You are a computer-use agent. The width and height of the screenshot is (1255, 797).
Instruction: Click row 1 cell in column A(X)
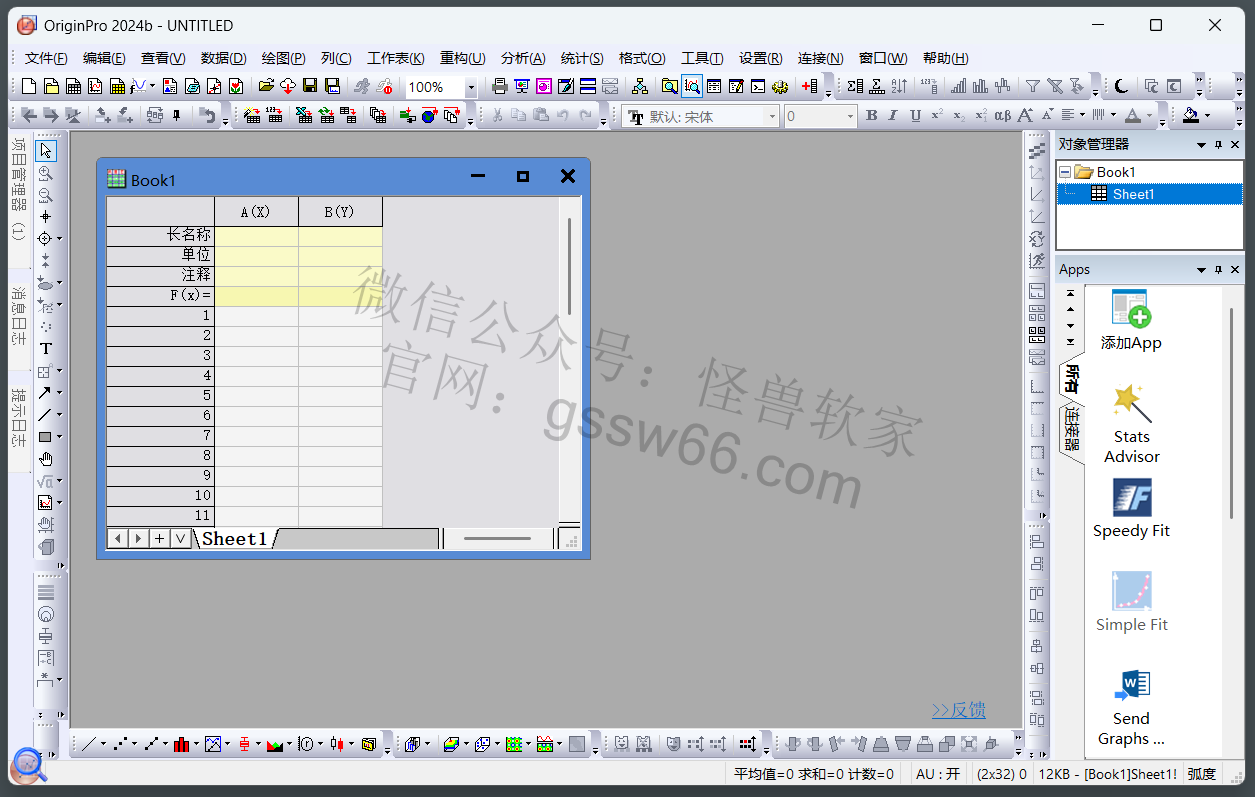click(256, 316)
